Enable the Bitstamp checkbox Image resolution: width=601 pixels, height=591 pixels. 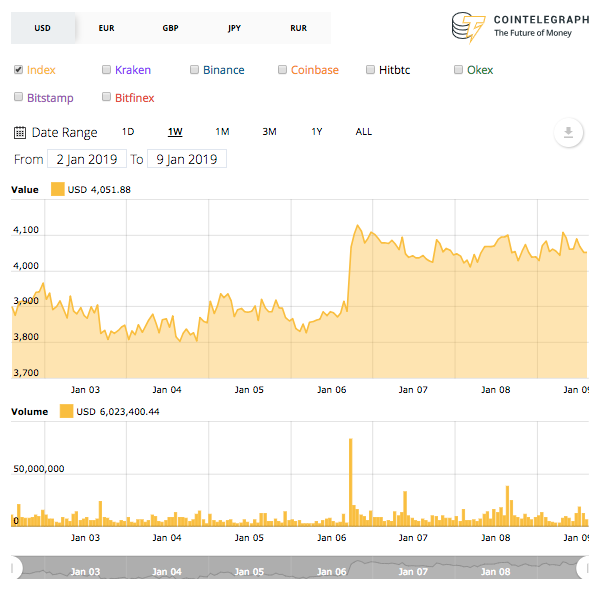pyautogui.click(x=18, y=97)
